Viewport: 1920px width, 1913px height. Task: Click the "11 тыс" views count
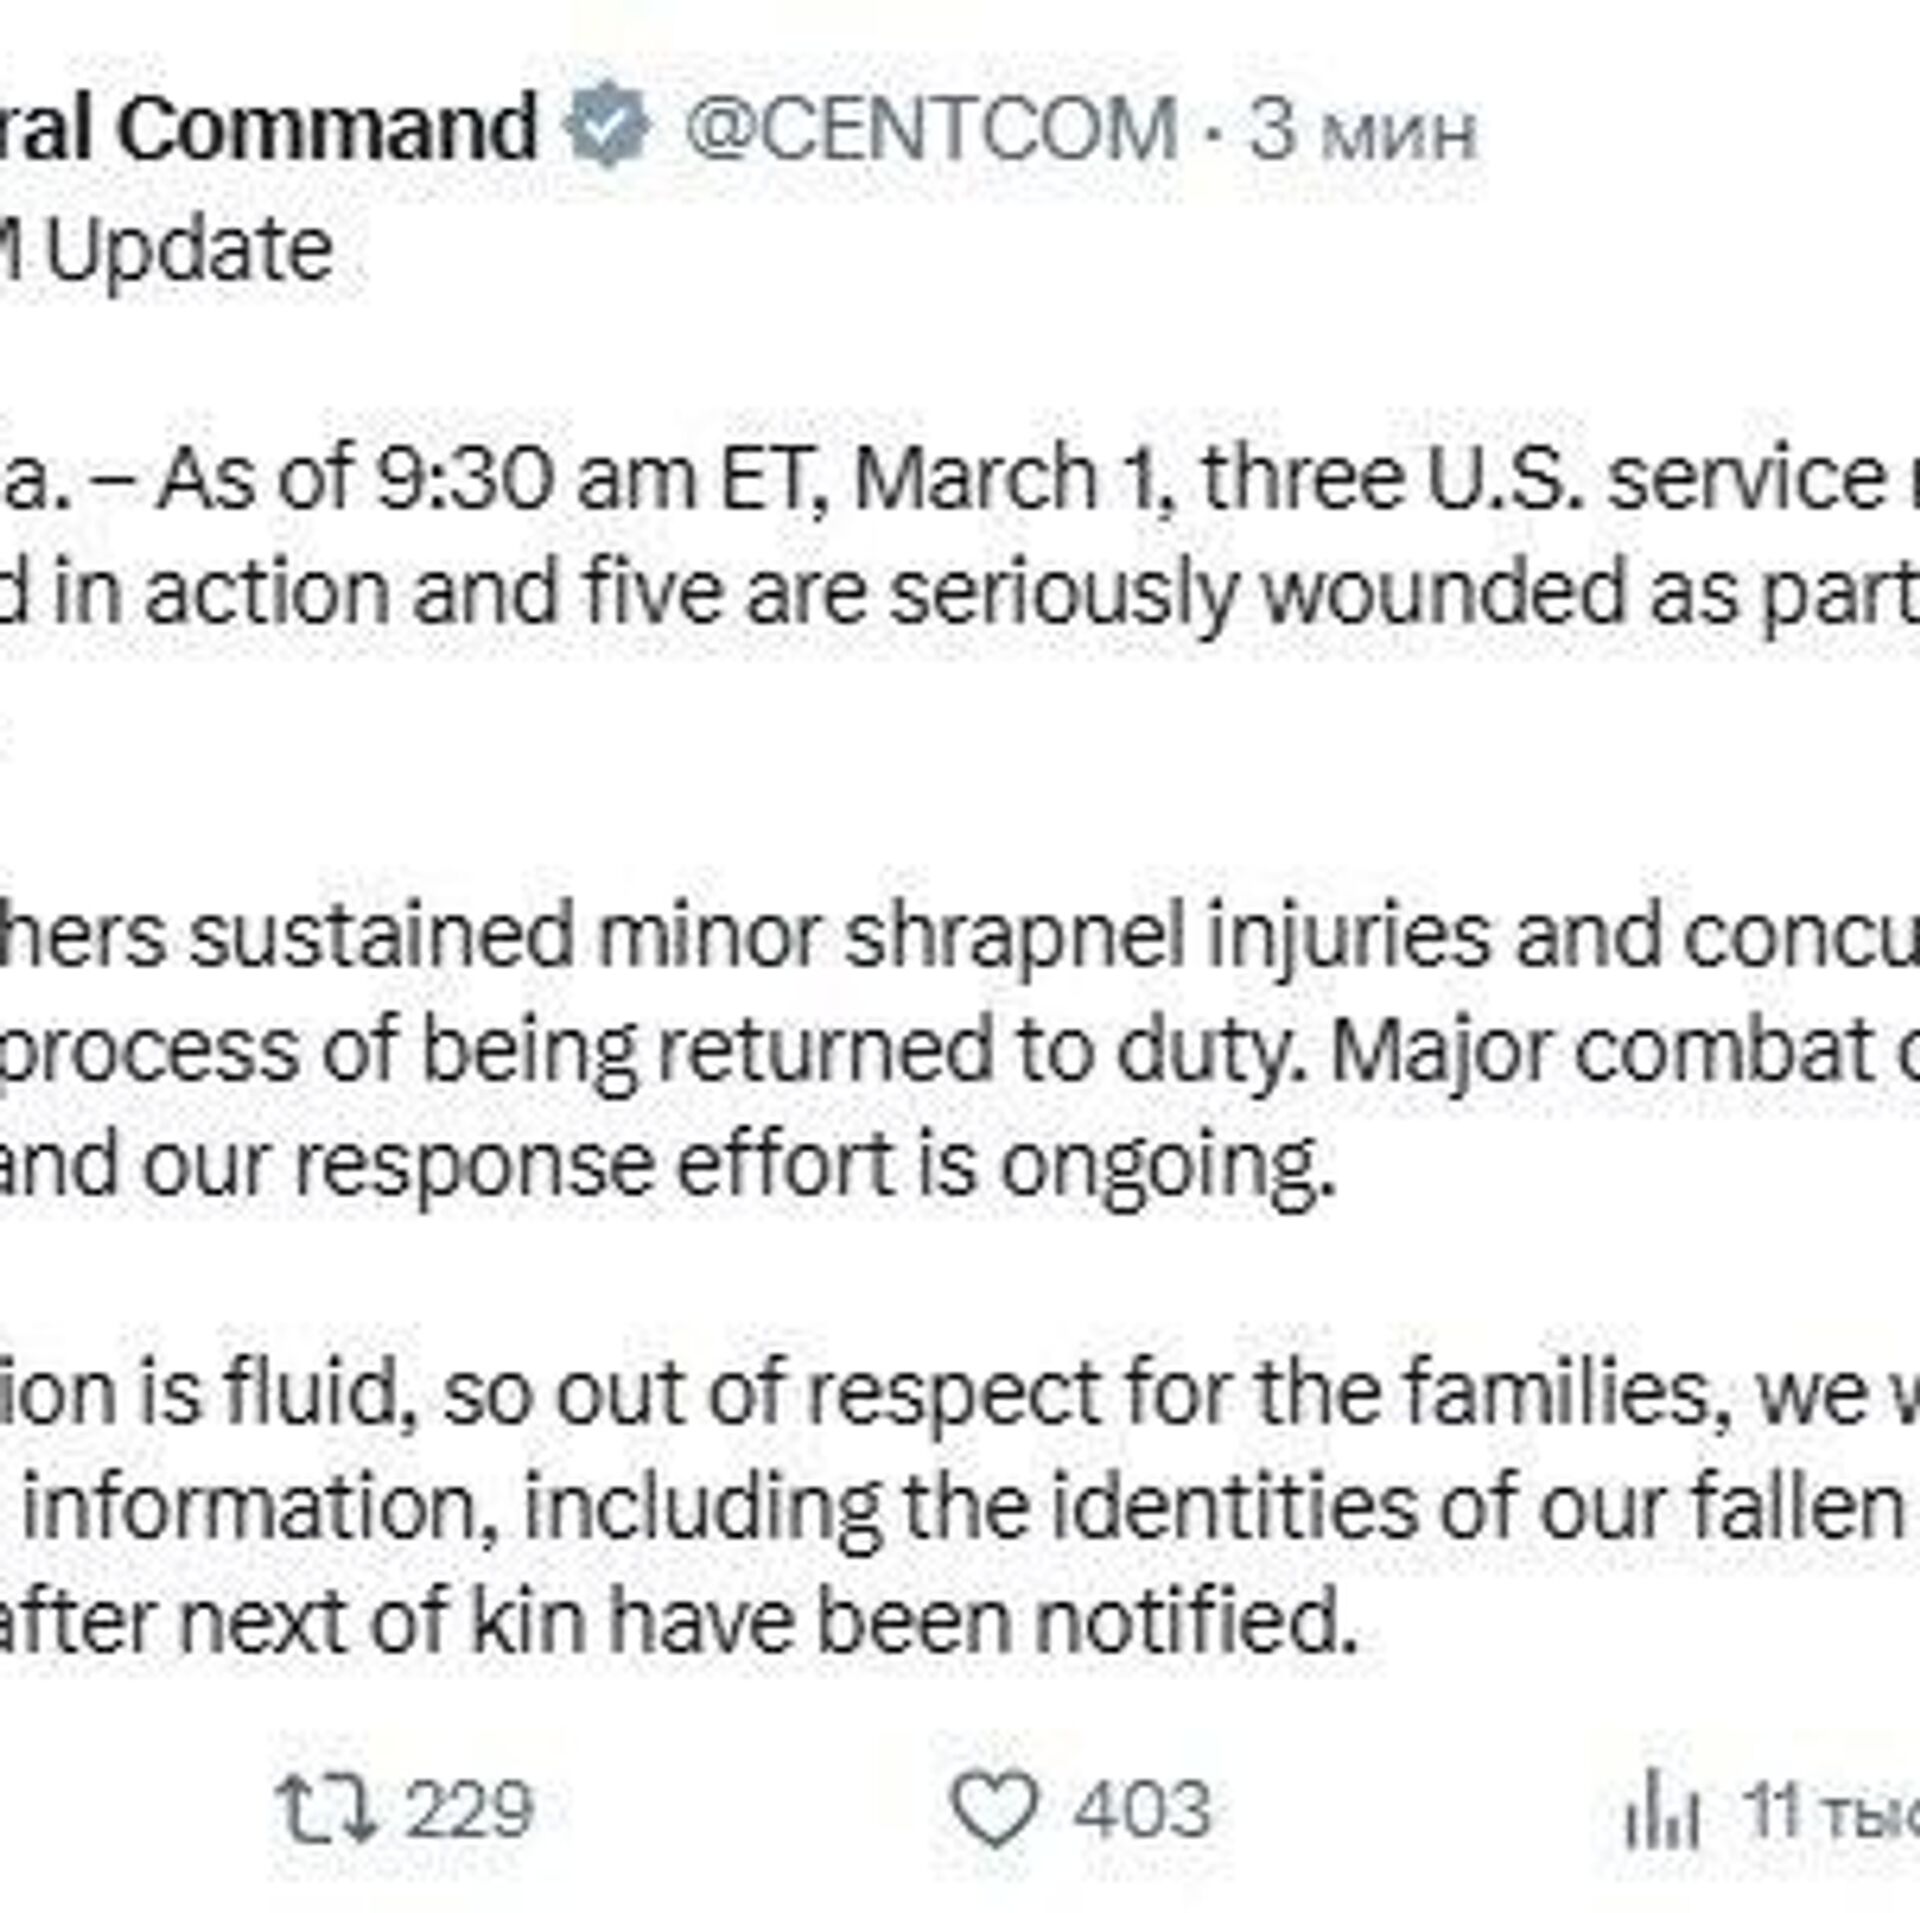pos(1830,1810)
